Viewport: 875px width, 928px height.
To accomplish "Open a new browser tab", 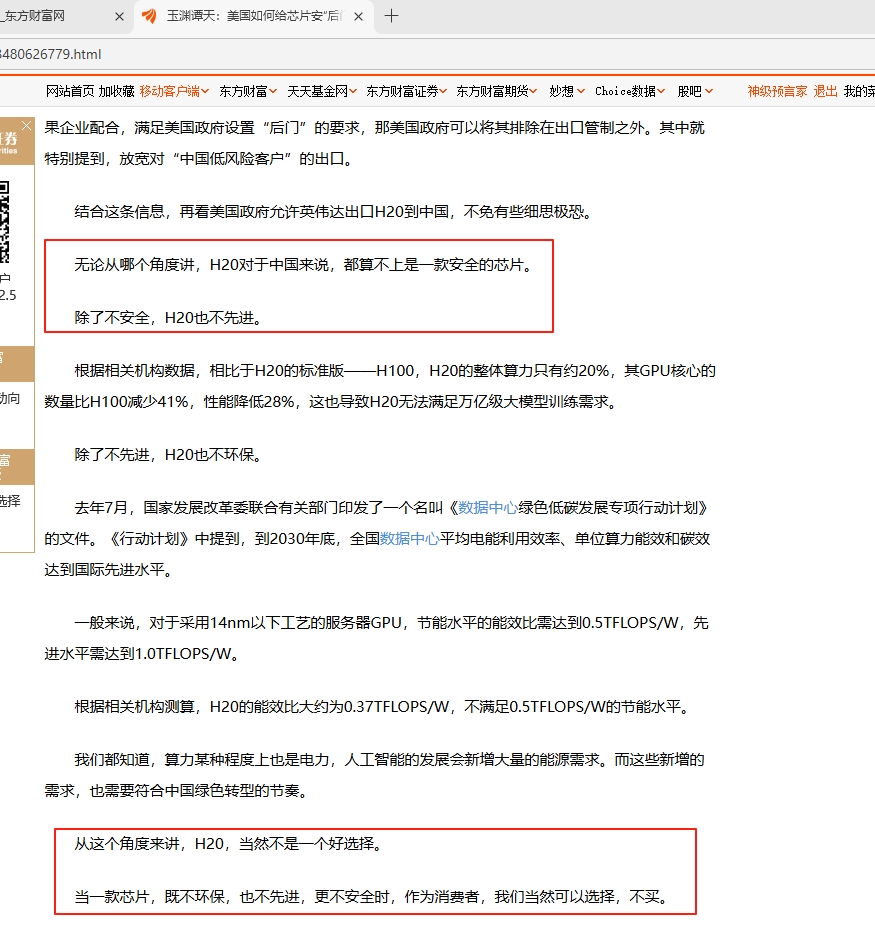I will pos(391,16).
